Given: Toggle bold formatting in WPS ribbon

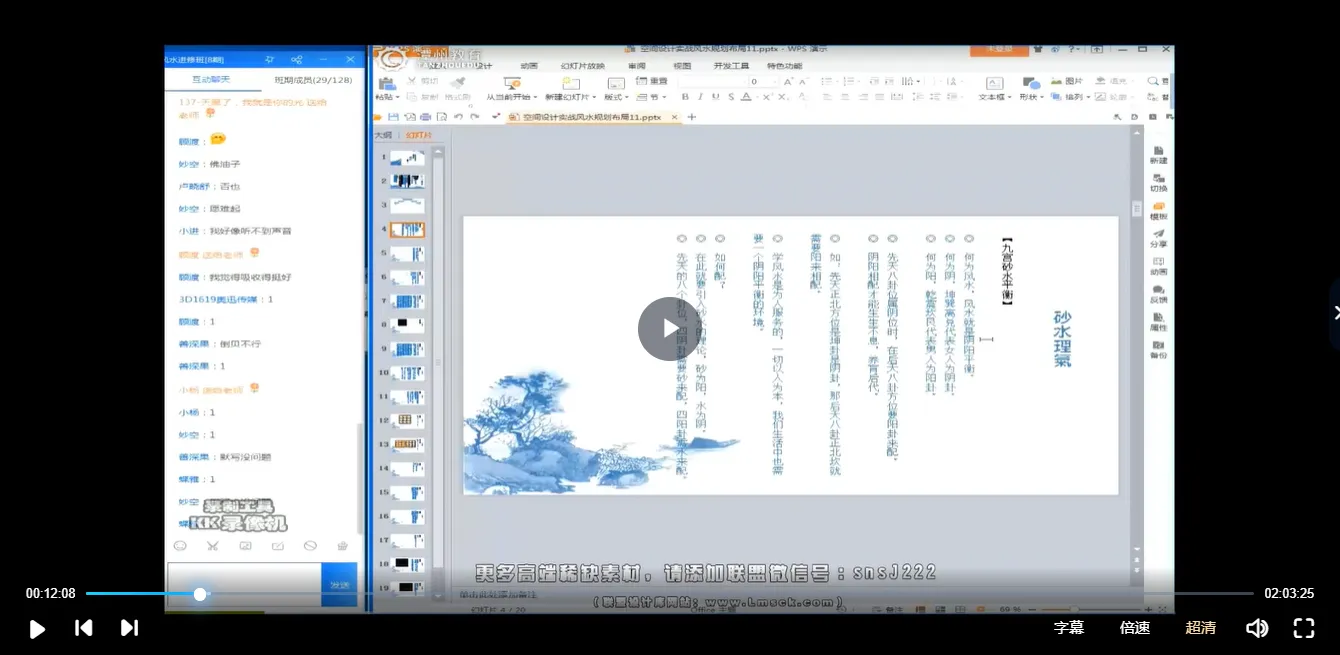Looking at the screenshot, I should point(685,97).
